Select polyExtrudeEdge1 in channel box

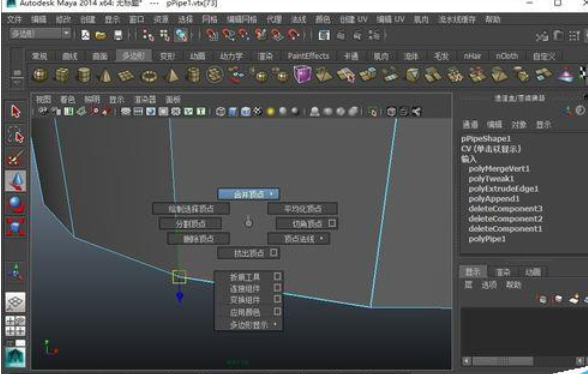coord(503,189)
